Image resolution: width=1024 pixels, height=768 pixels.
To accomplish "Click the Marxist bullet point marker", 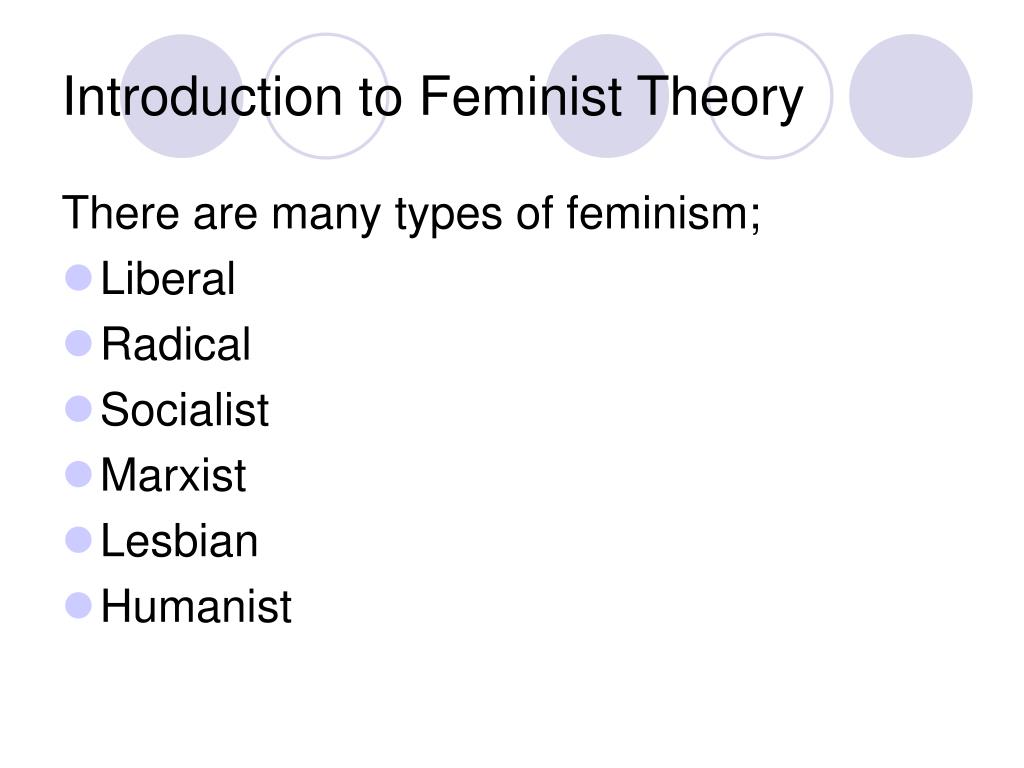I will (78, 474).
